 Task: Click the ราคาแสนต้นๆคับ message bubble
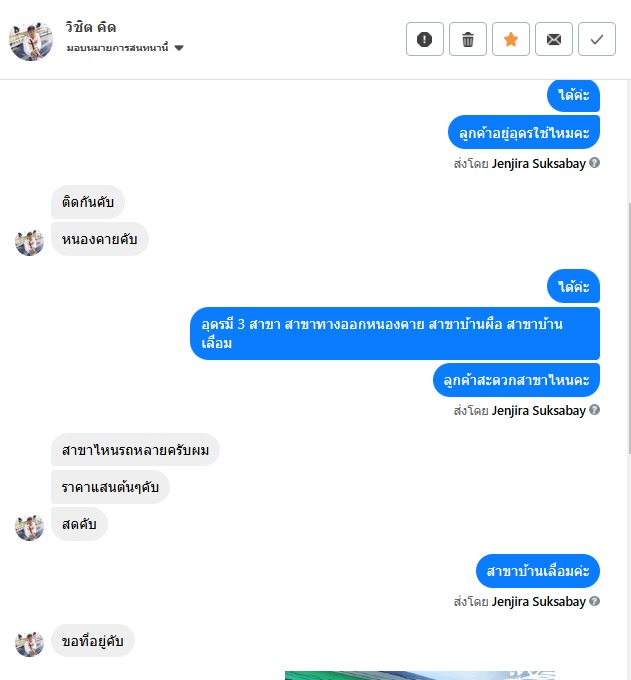click(x=110, y=487)
